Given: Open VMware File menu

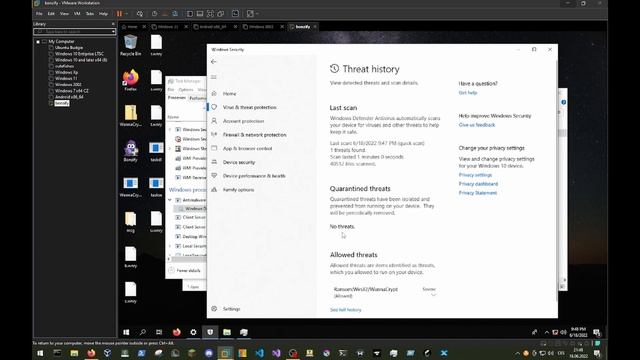Looking at the screenshot, I should [x=39, y=14].
